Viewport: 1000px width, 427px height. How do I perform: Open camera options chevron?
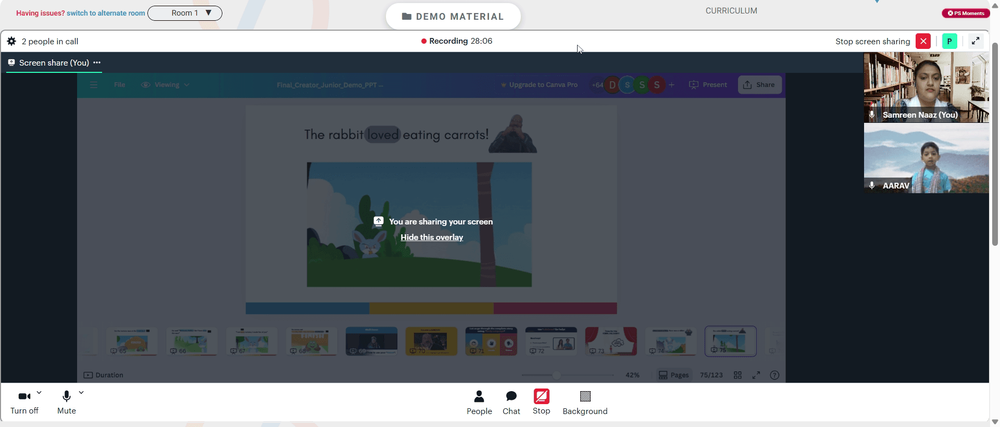pyautogui.click(x=39, y=393)
